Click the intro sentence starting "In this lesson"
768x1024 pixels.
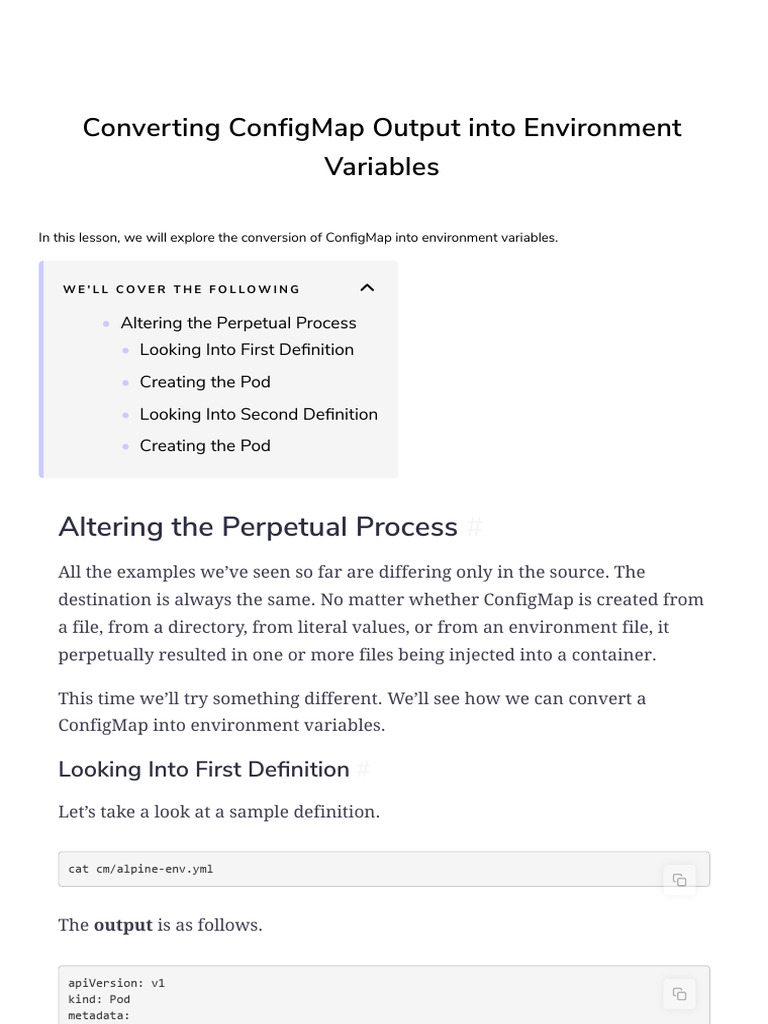[x=298, y=238]
